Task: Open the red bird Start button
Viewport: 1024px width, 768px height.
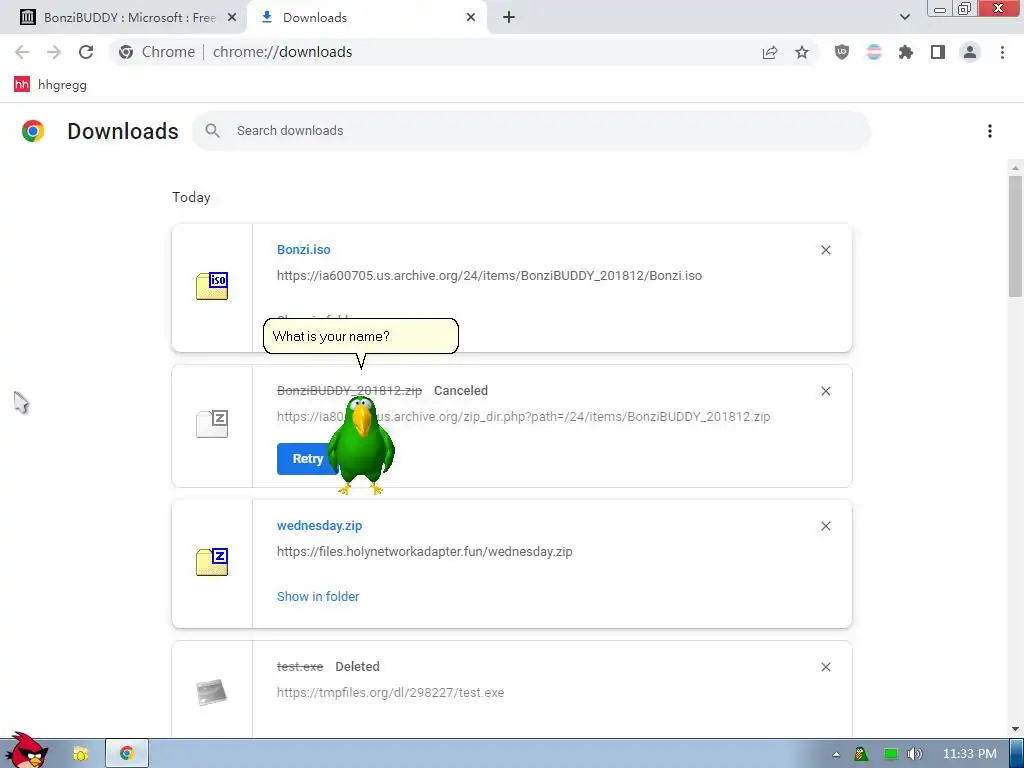Action: pyautogui.click(x=26, y=750)
